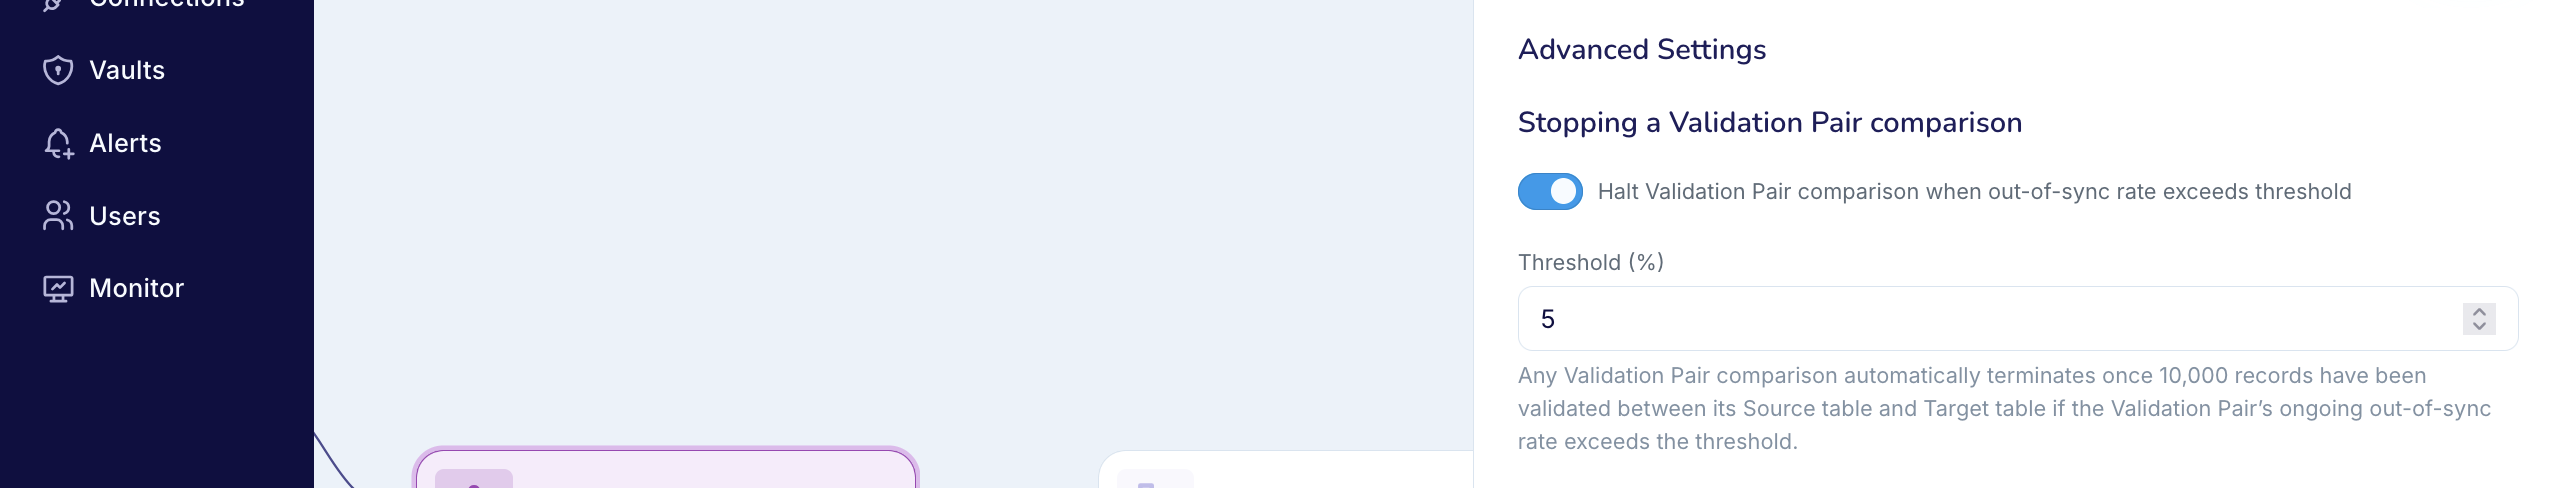Open the Users page

point(124,216)
